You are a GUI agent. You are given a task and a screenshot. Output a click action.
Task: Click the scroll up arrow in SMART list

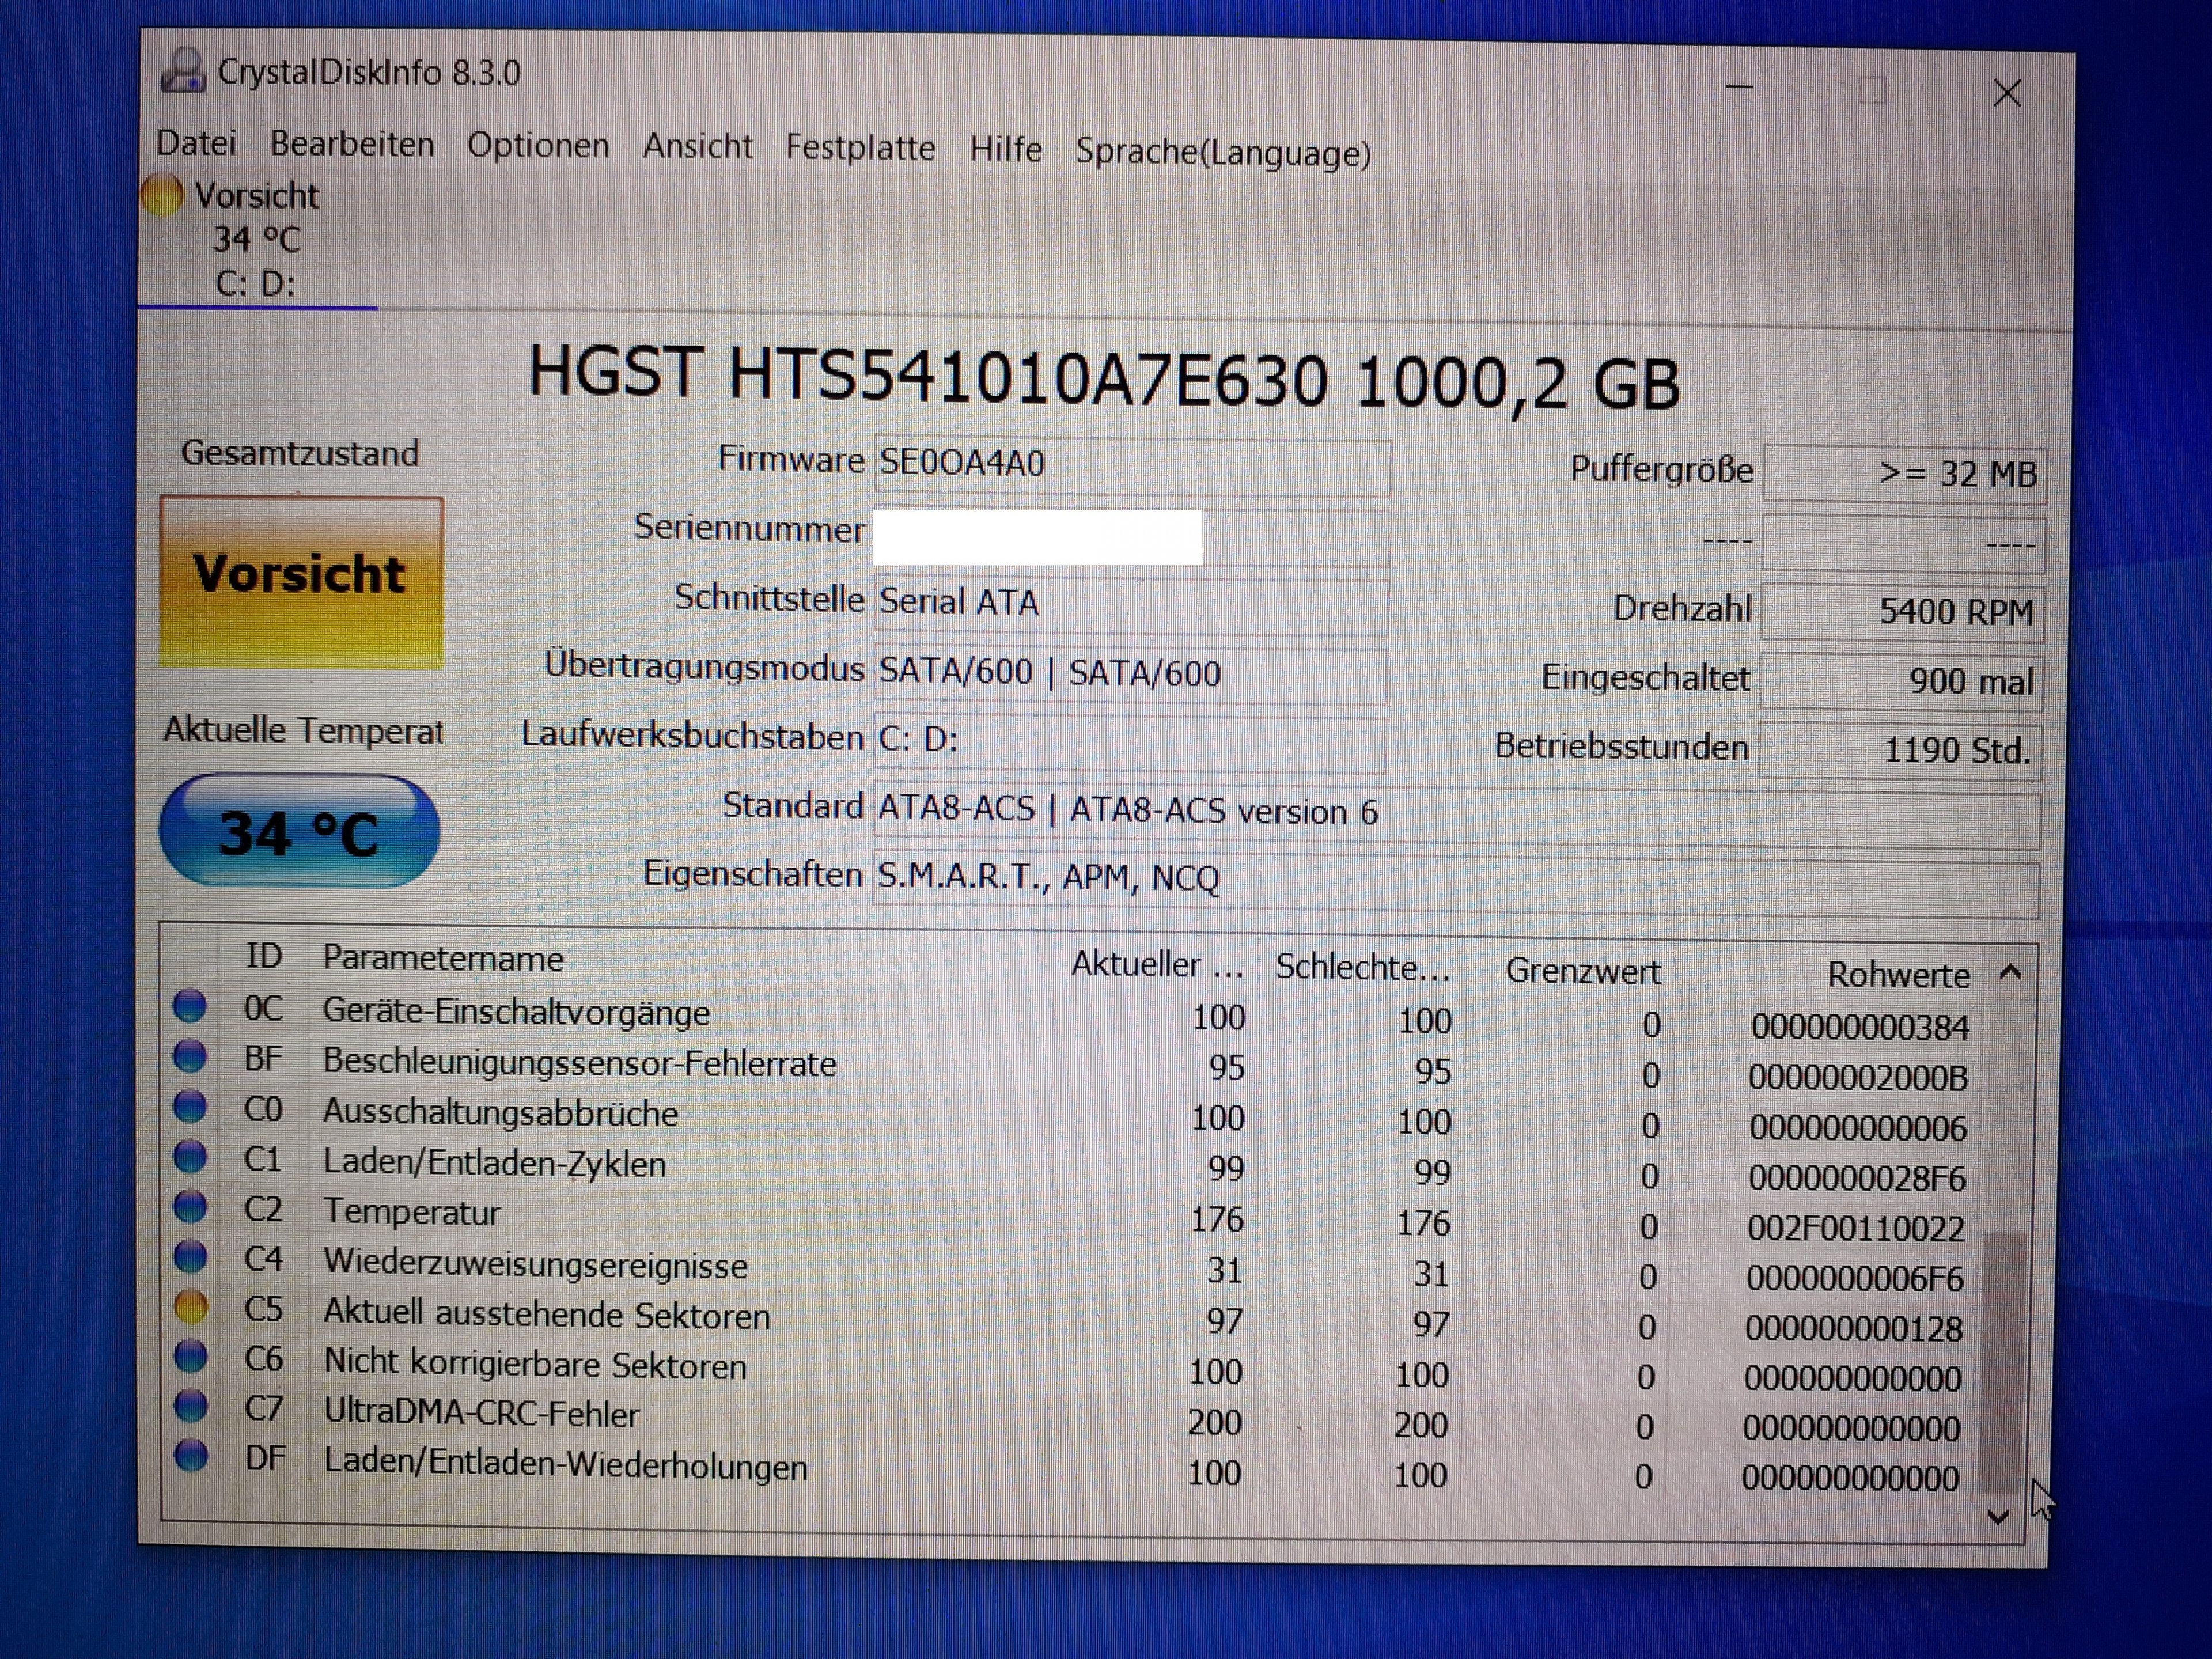[x=2010, y=972]
